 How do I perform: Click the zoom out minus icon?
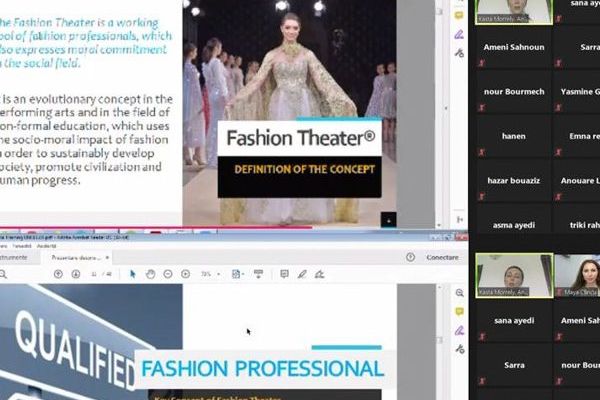tap(167, 274)
